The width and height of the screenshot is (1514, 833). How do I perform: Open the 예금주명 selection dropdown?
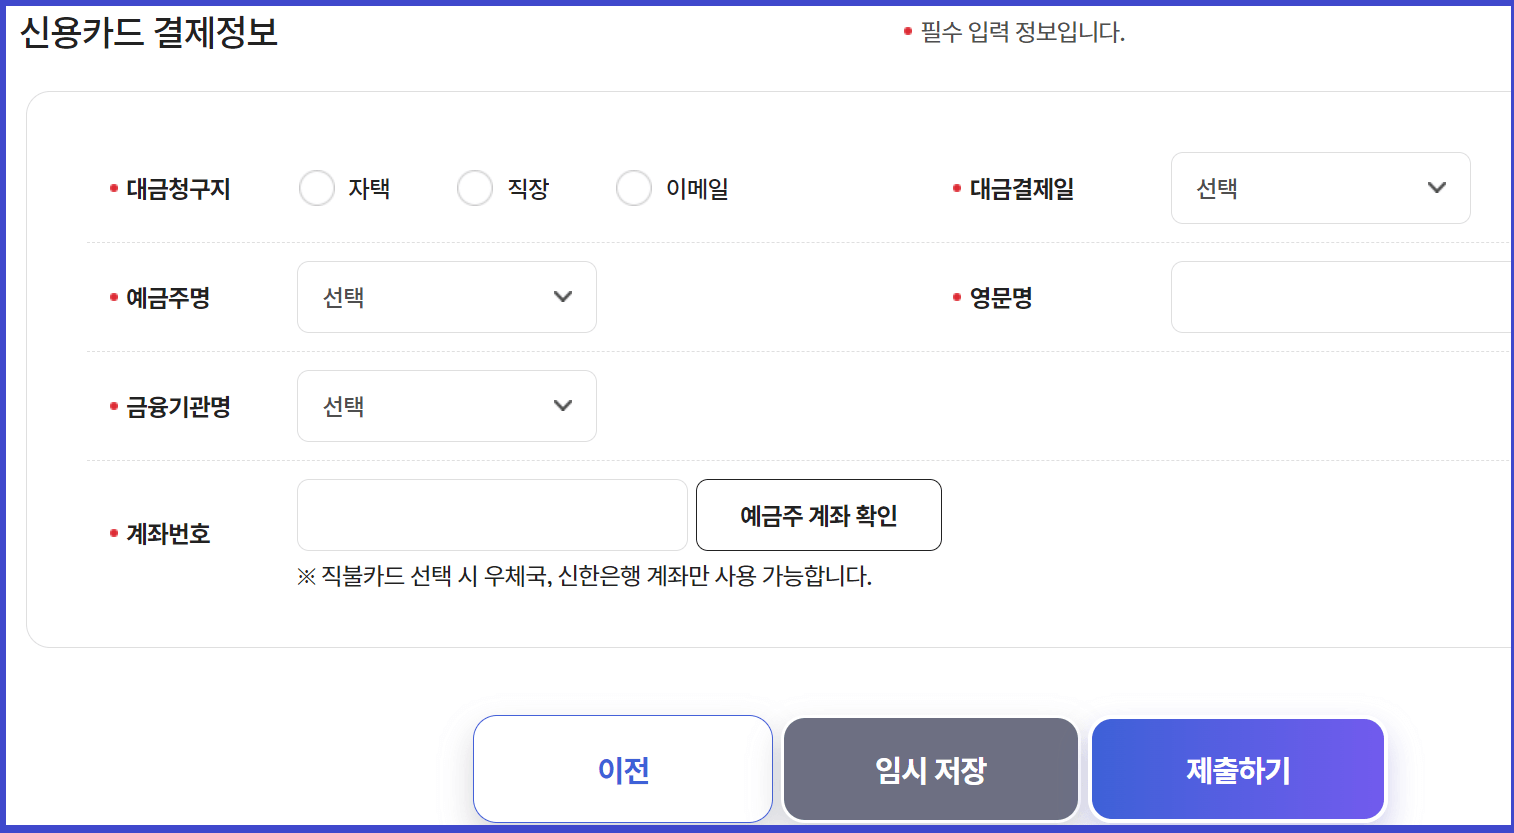(x=447, y=296)
